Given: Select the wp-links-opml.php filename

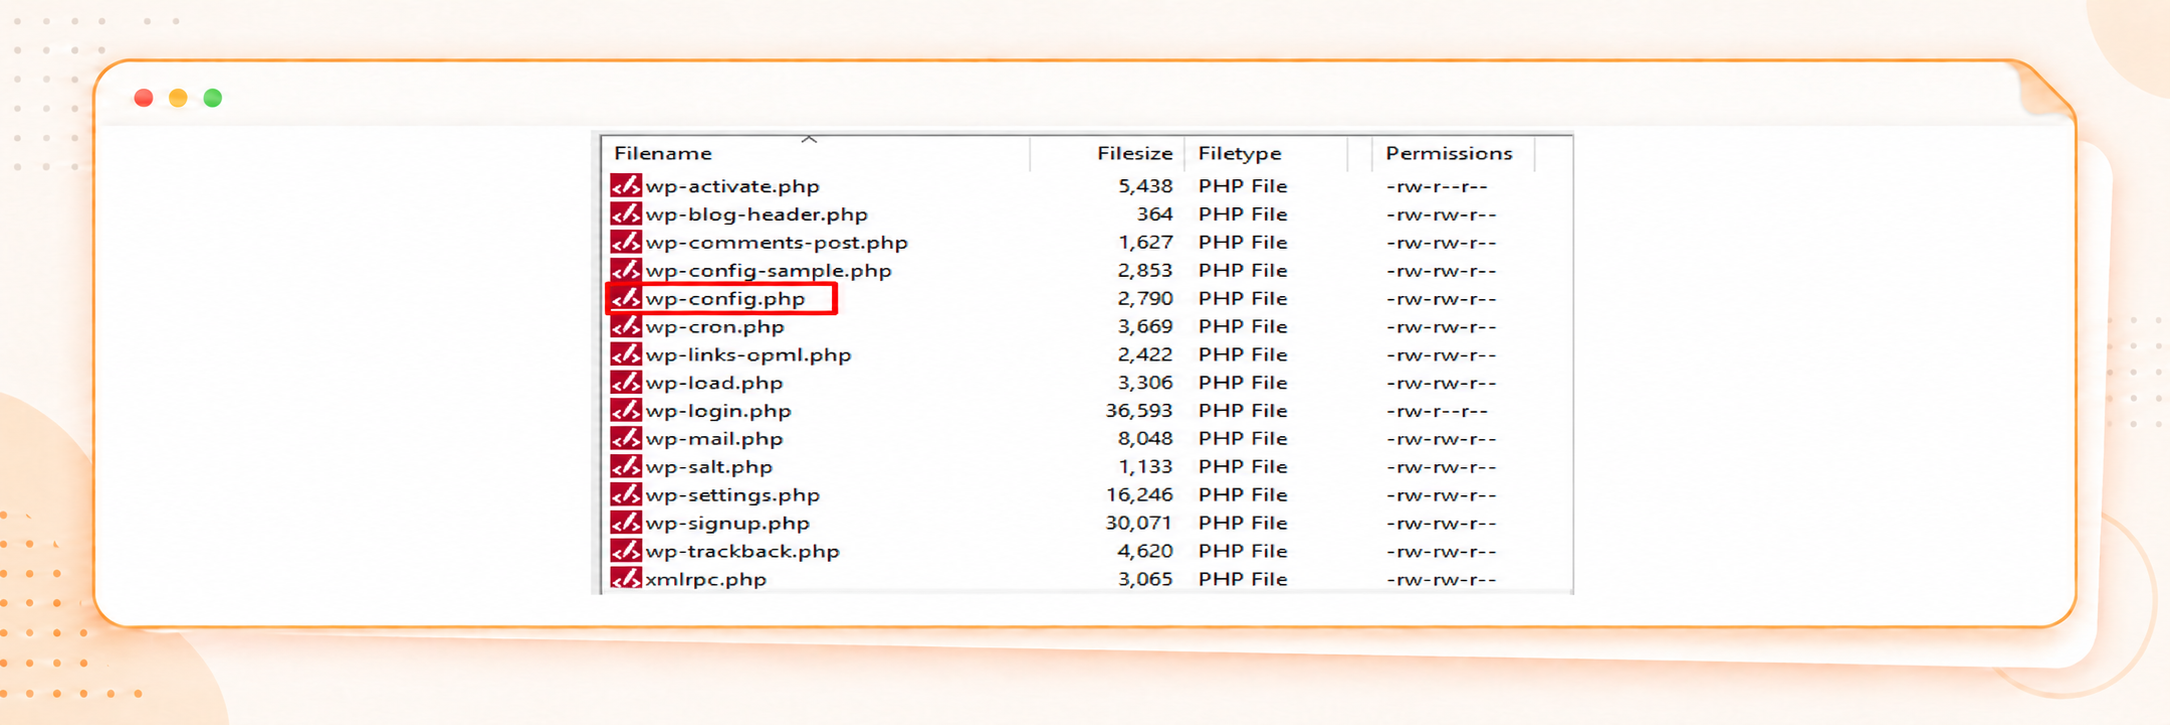Looking at the screenshot, I should [x=748, y=354].
